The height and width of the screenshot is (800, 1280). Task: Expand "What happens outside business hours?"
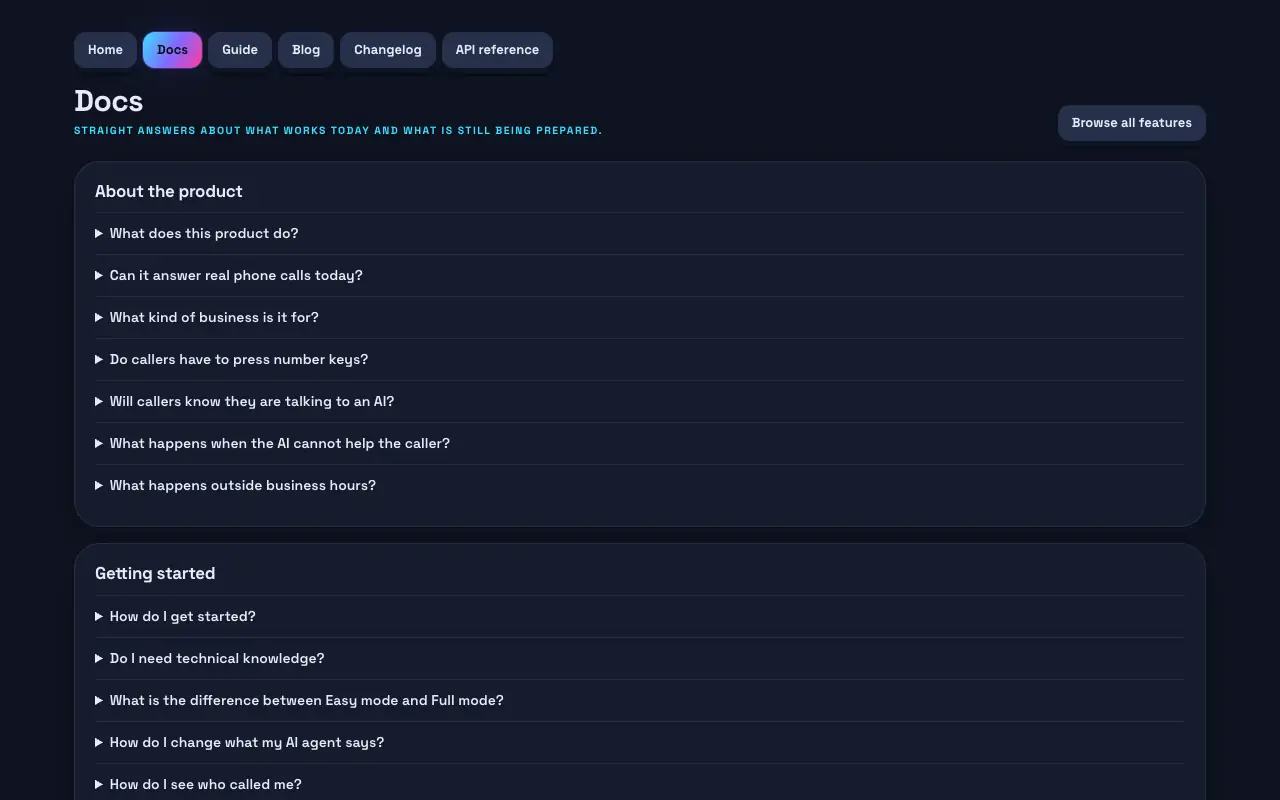point(639,486)
